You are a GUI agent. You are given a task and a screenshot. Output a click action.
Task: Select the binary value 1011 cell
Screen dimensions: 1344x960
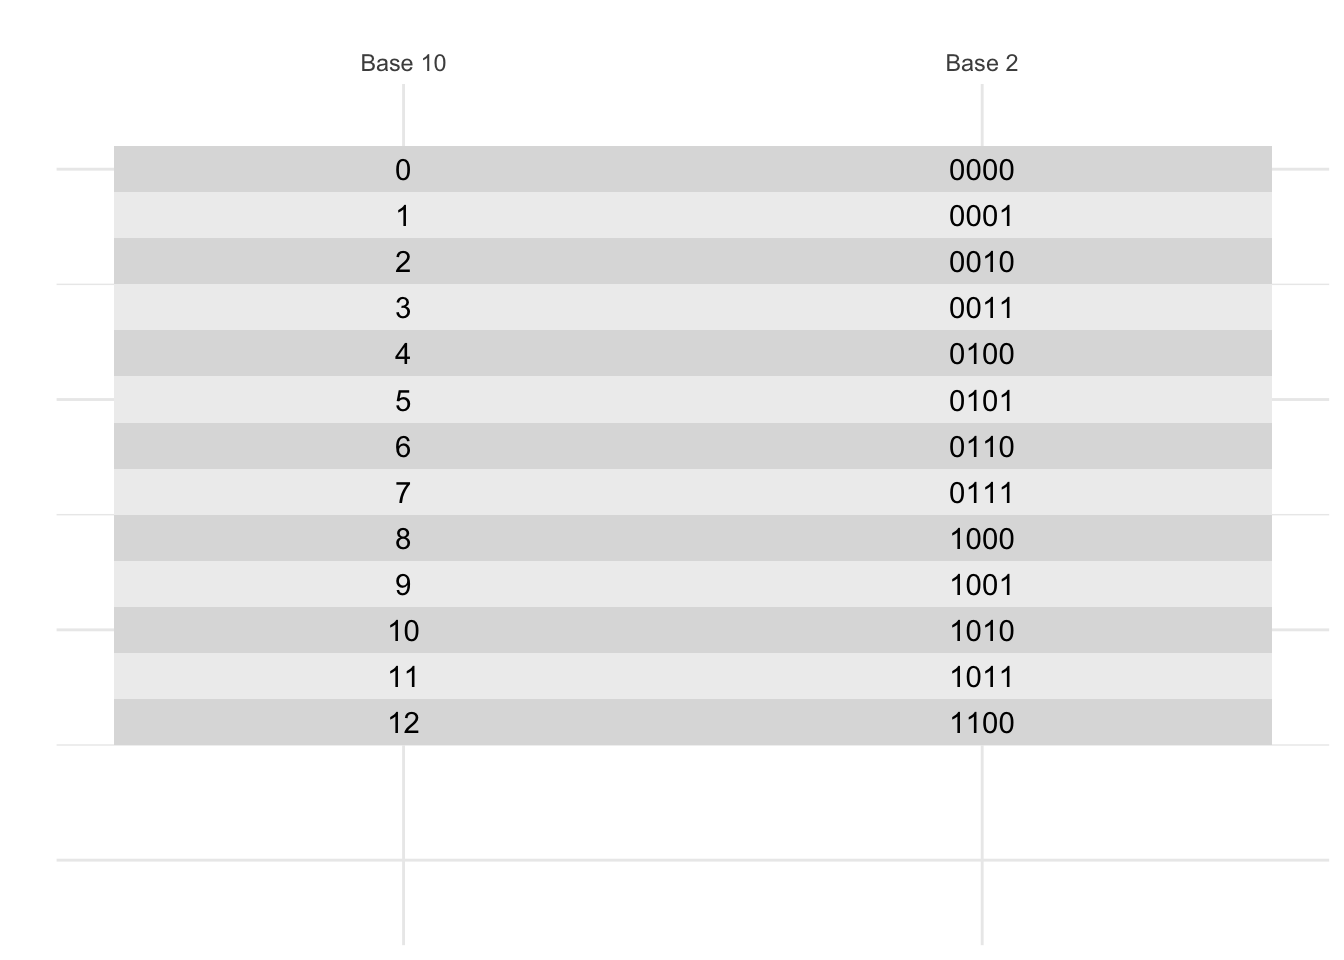(x=981, y=677)
